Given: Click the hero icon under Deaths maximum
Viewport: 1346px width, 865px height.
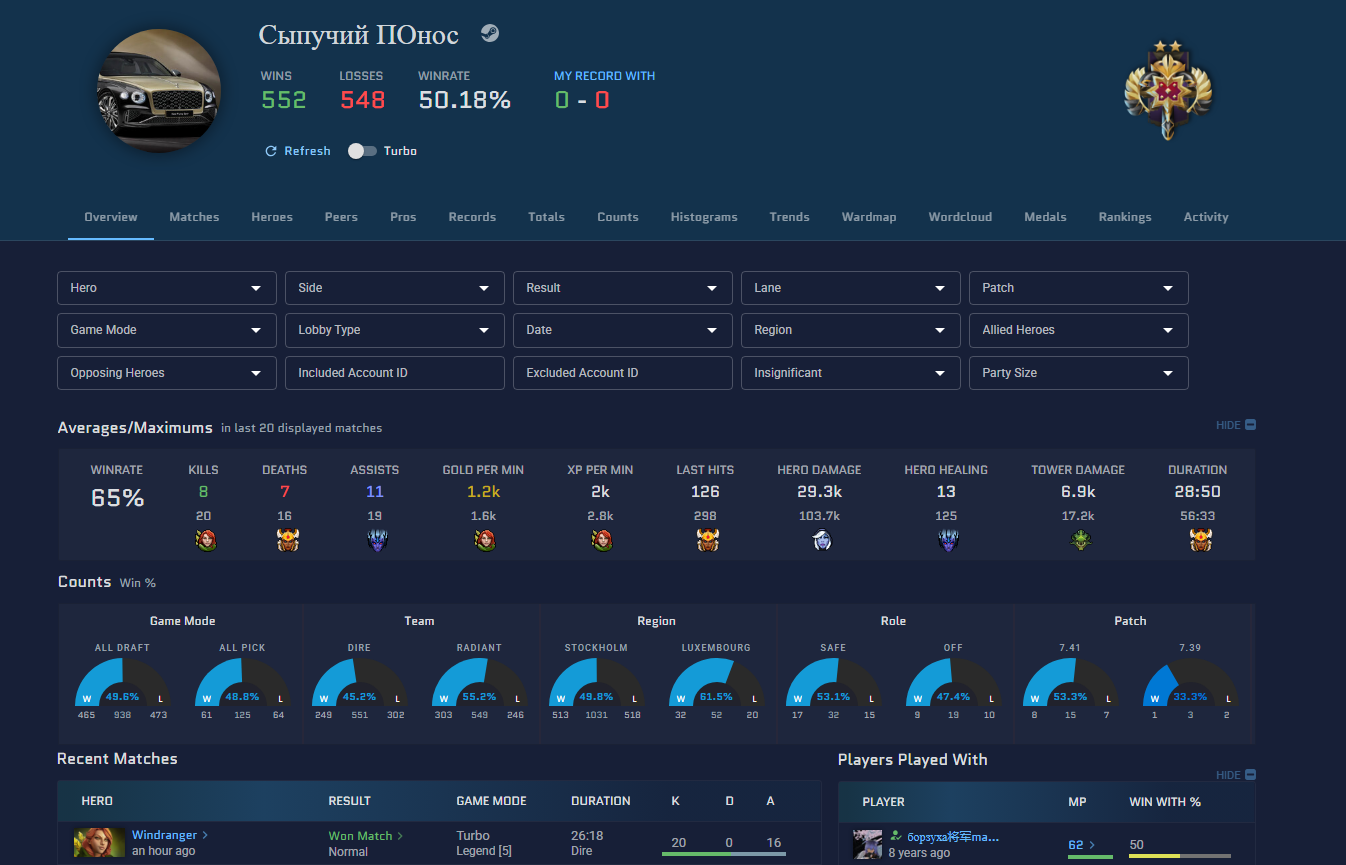Looking at the screenshot, I should pyautogui.click(x=285, y=541).
